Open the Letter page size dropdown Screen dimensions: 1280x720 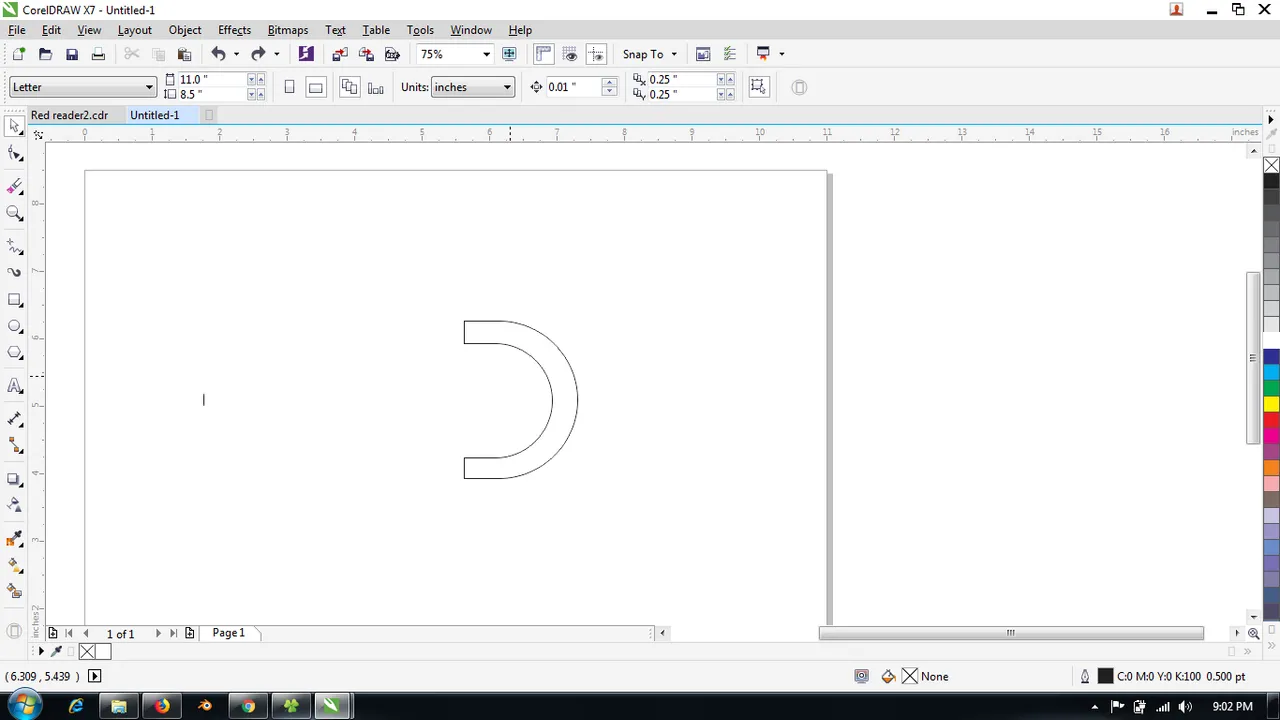pyautogui.click(x=82, y=87)
